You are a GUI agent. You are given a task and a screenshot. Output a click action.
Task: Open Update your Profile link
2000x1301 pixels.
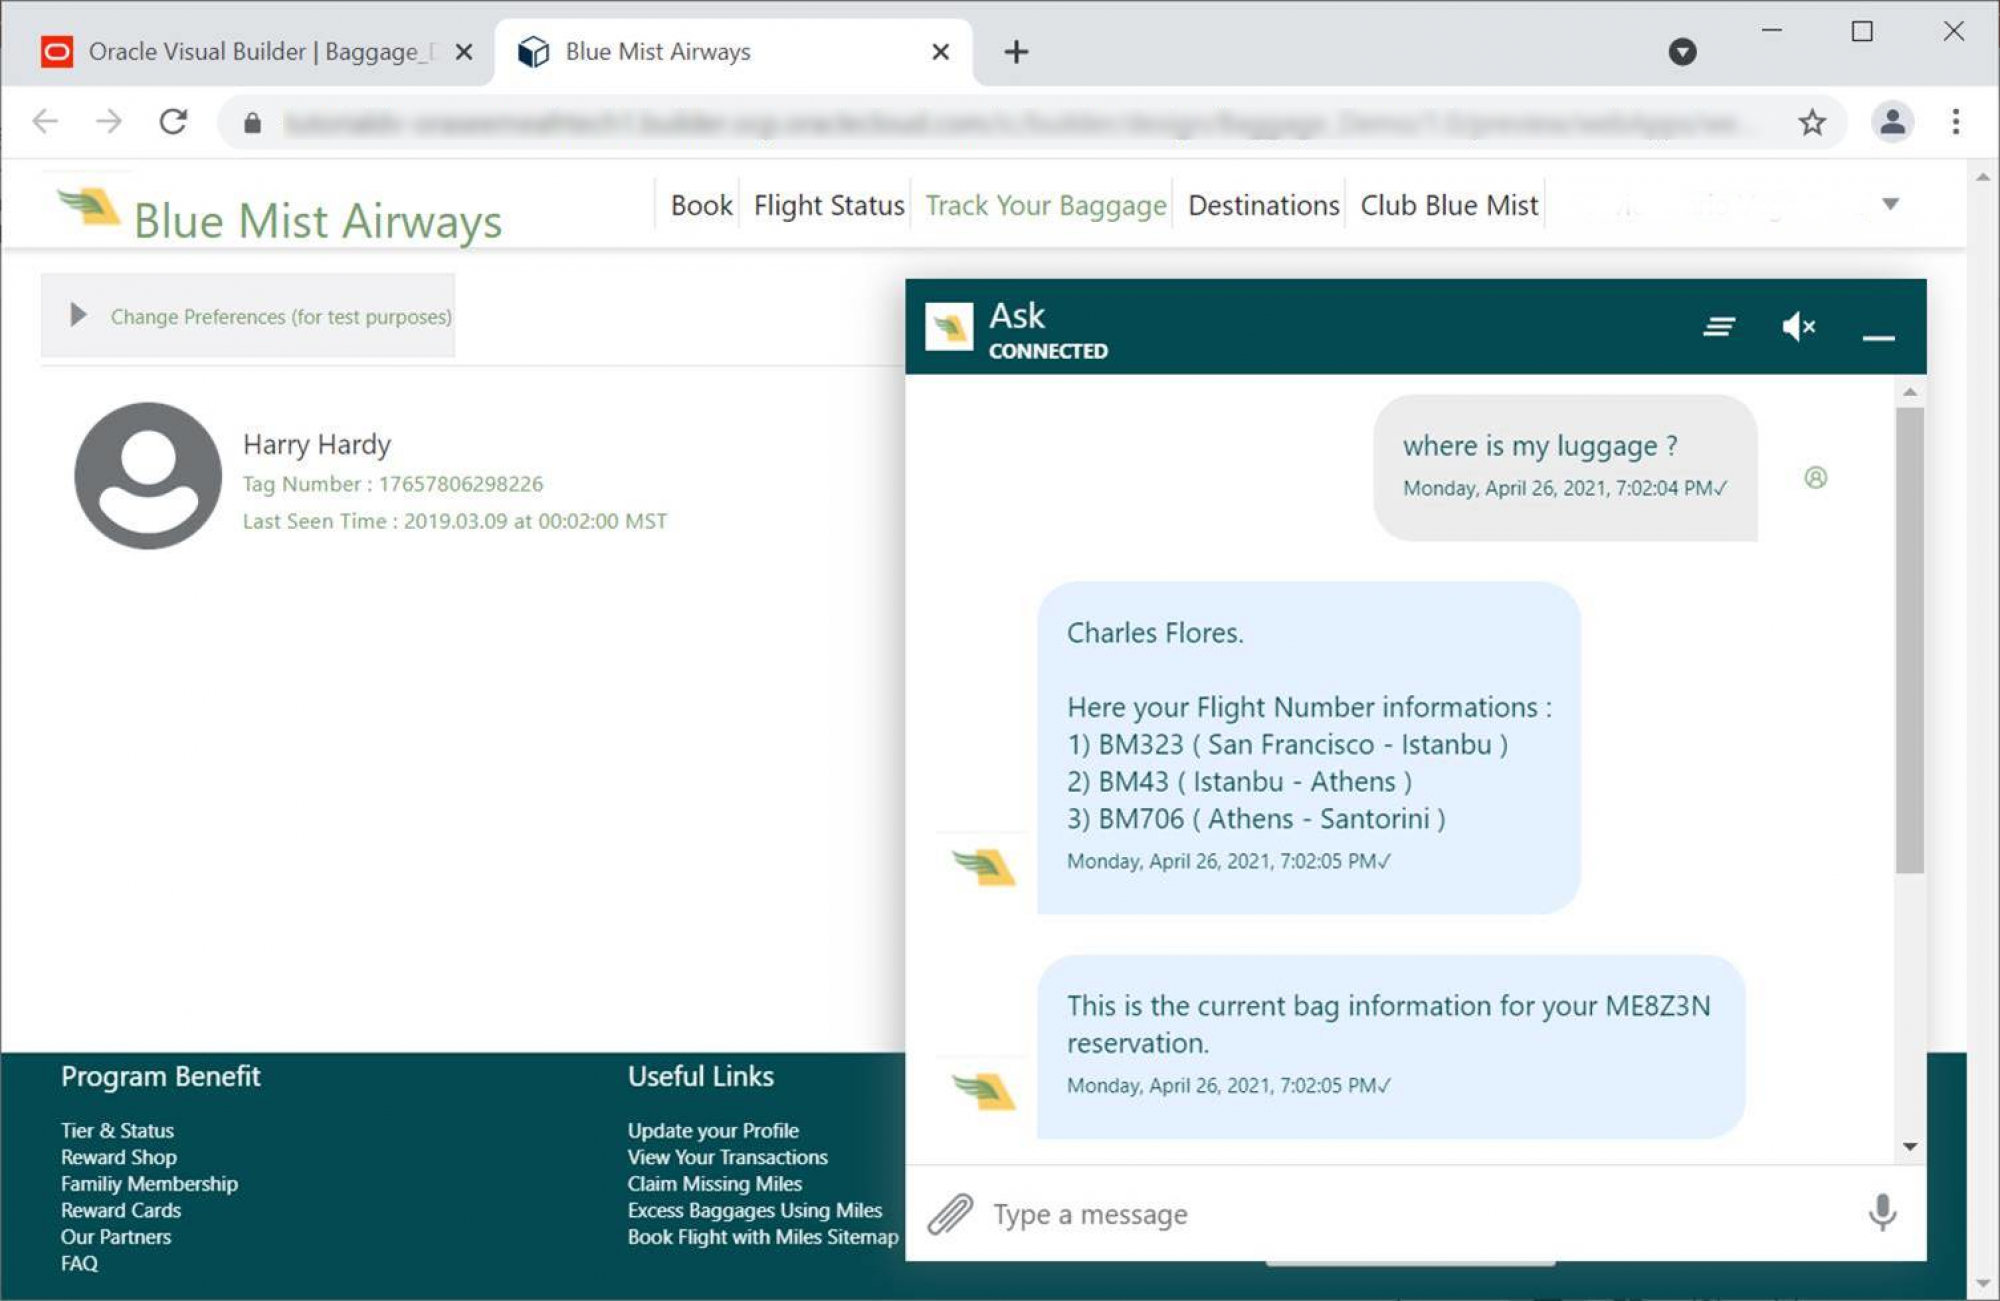click(713, 1131)
